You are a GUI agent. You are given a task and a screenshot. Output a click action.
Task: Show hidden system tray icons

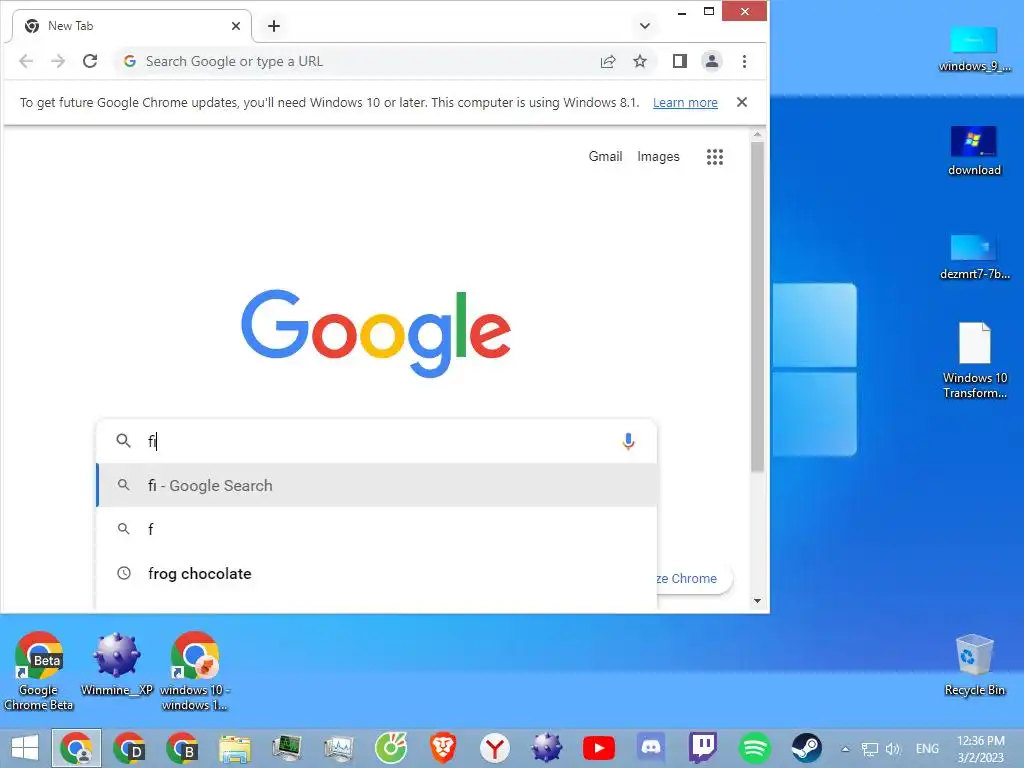point(845,749)
